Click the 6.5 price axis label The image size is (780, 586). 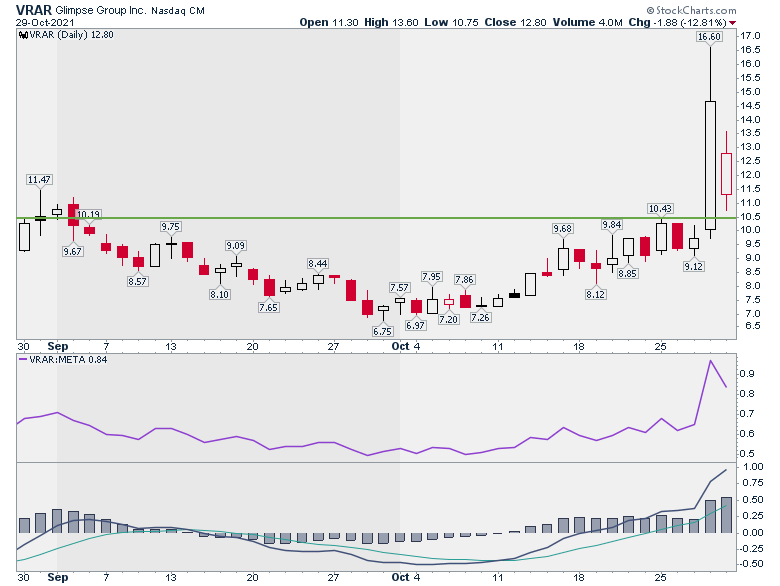tap(753, 326)
